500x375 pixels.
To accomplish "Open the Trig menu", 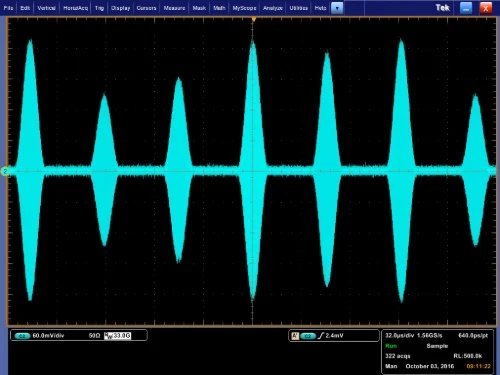I will pos(99,8).
